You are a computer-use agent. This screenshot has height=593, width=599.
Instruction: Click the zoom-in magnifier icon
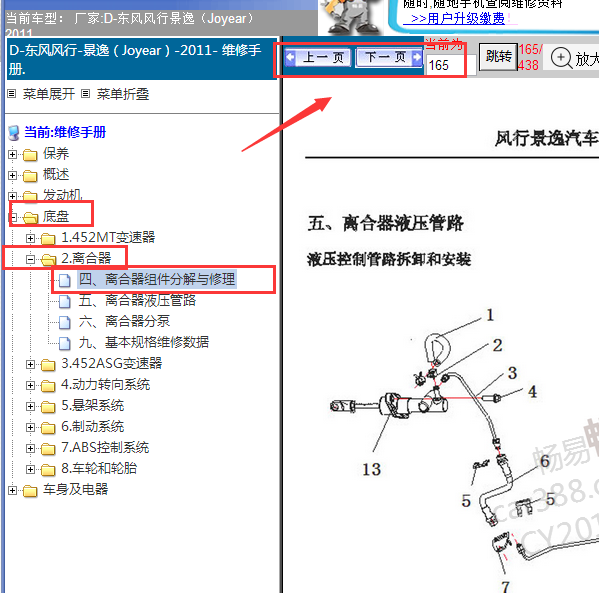pyautogui.click(x=561, y=58)
